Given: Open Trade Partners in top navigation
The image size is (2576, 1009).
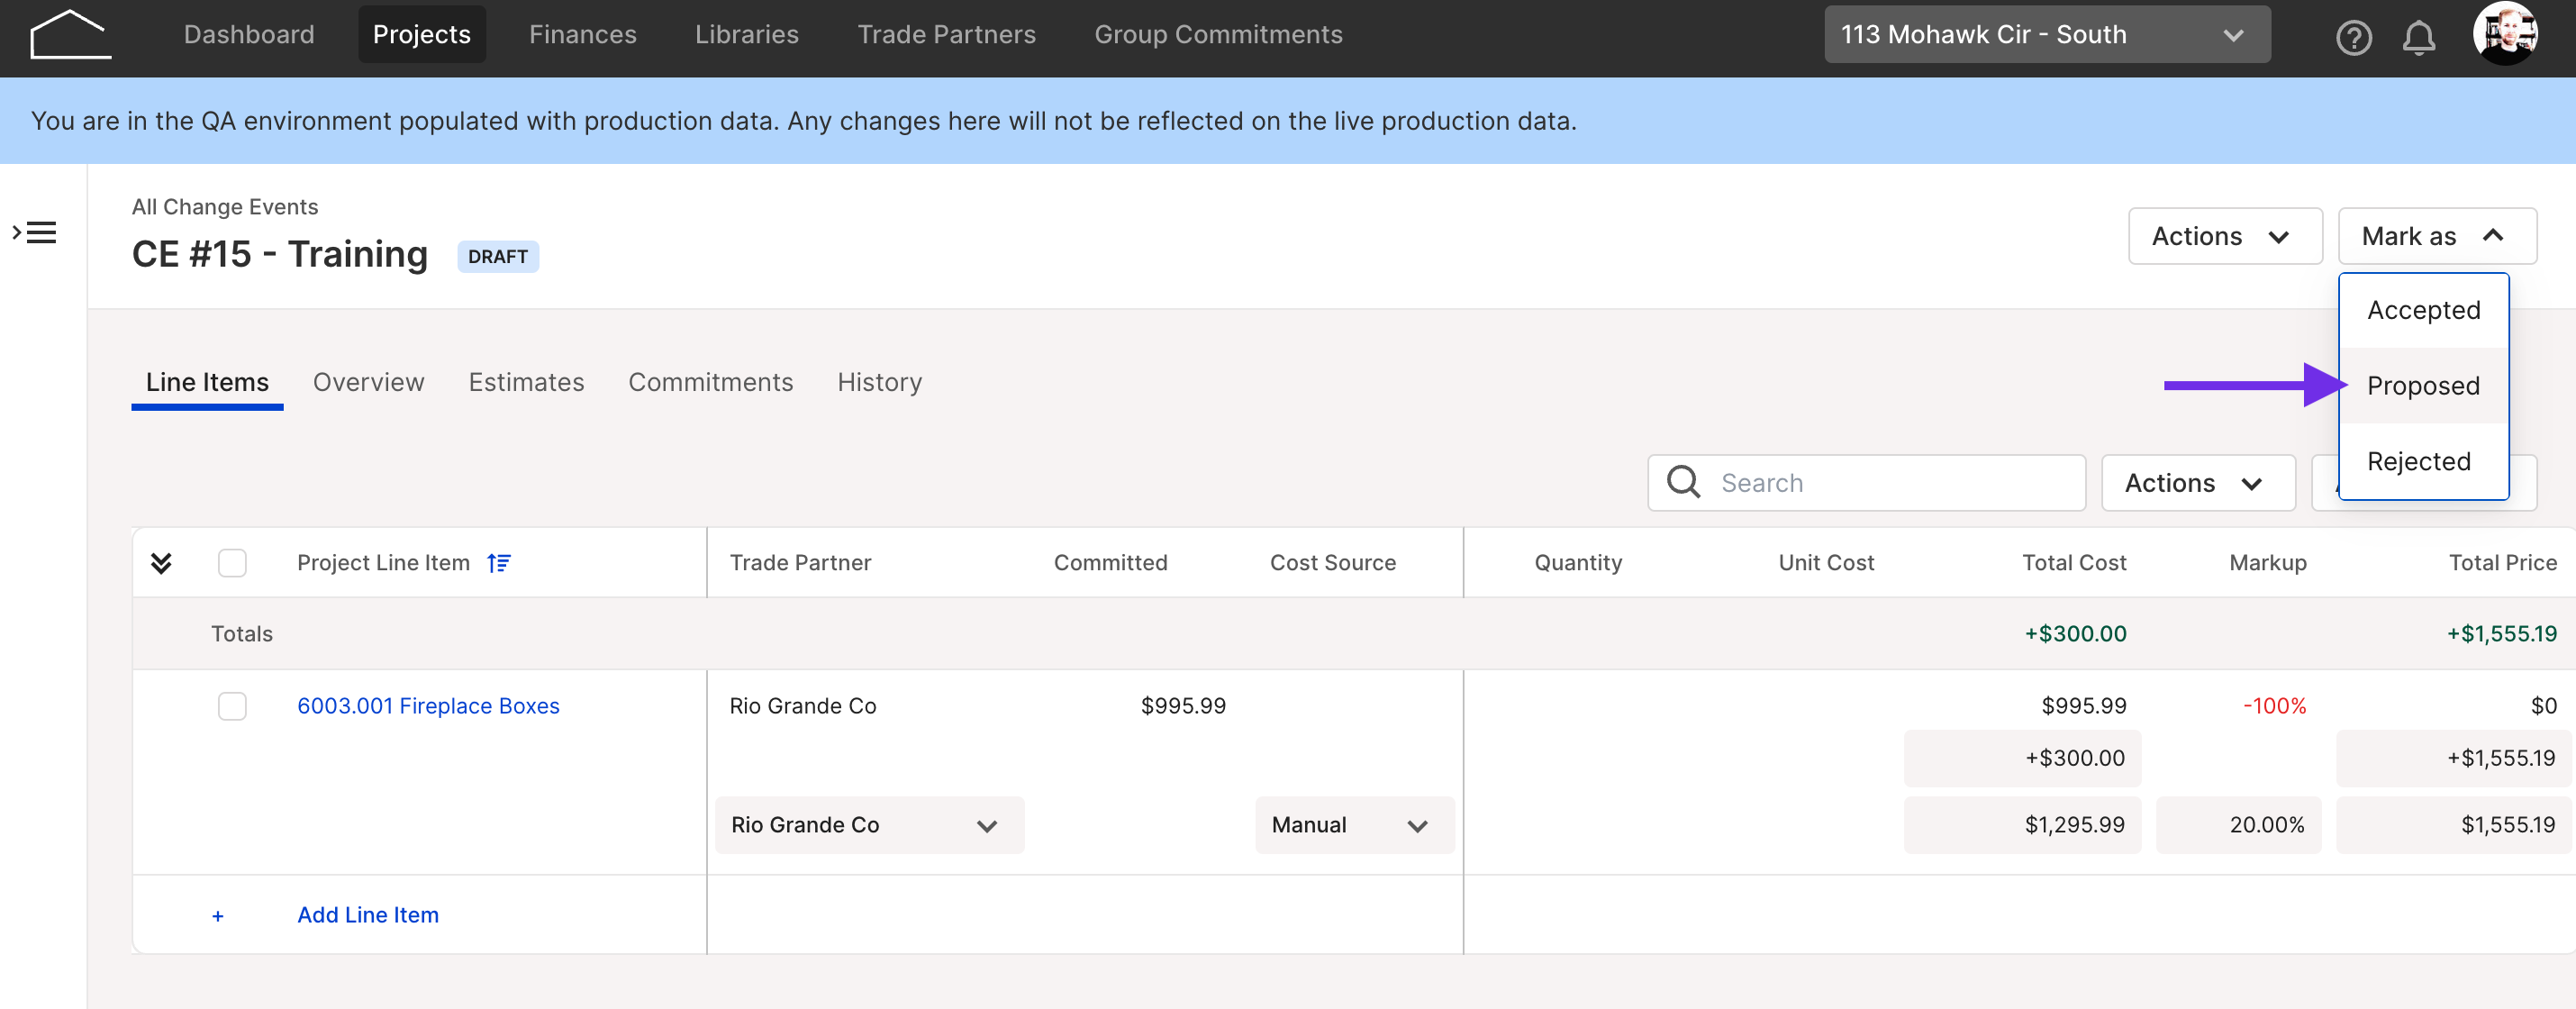Looking at the screenshot, I should click(x=946, y=35).
